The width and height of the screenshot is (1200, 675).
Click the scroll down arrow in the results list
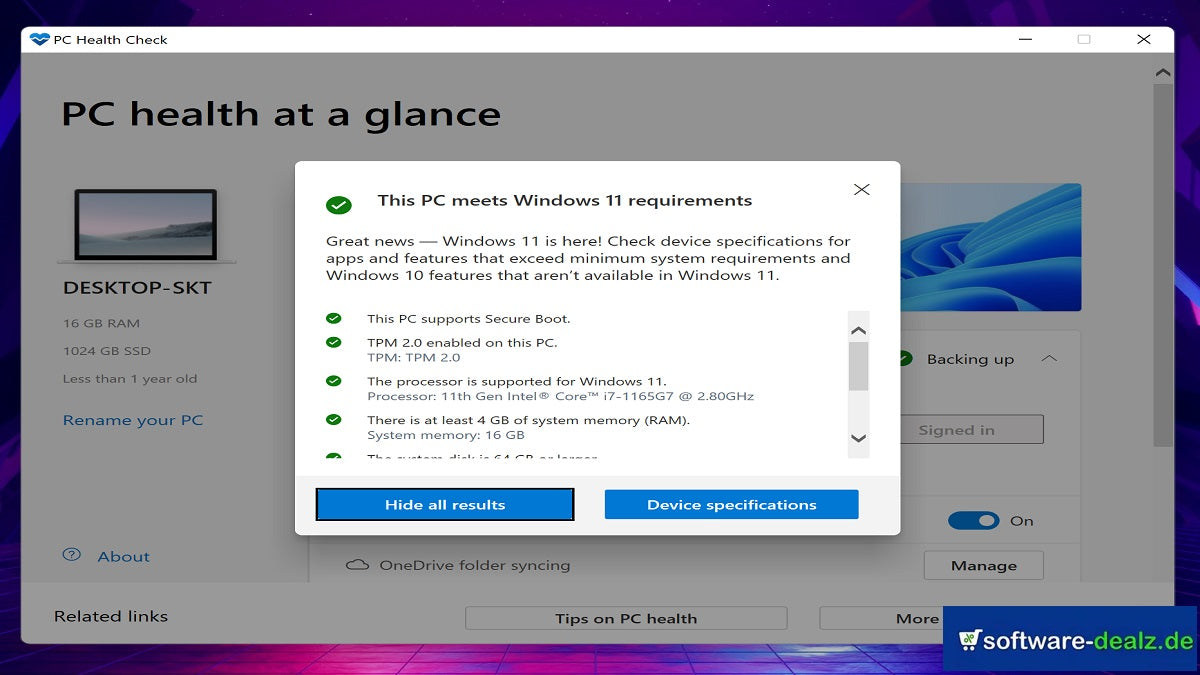(x=856, y=436)
